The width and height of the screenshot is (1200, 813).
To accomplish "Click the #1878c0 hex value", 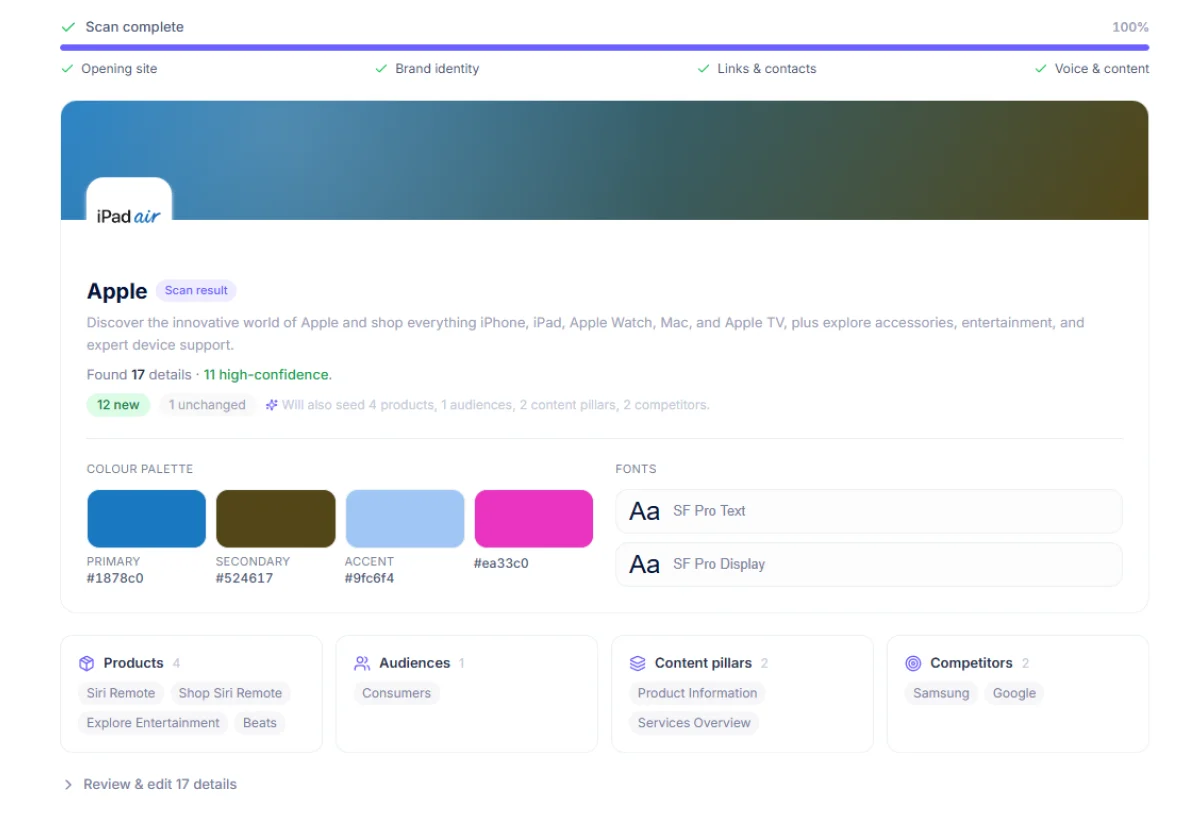I will [115, 578].
